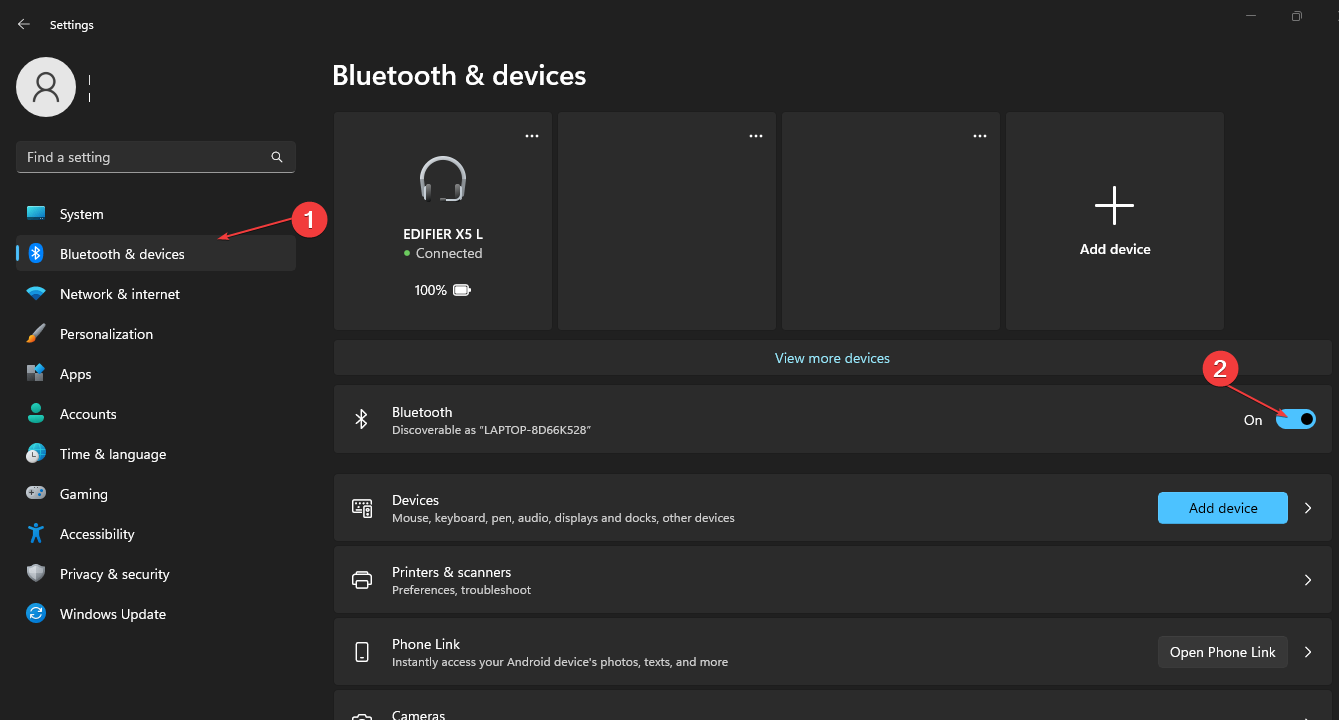Restore down the Settings window
The height and width of the screenshot is (720, 1339).
[1297, 16]
